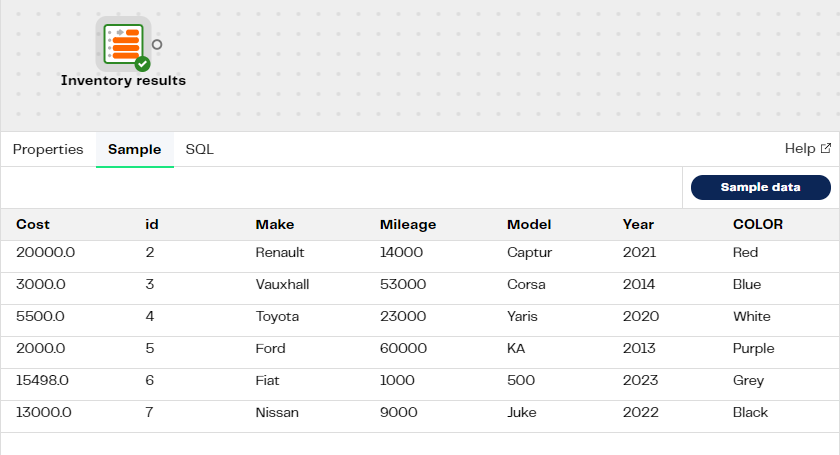Open the Help external link icon
The height and width of the screenshot is (455, 840).
[826, 148]
